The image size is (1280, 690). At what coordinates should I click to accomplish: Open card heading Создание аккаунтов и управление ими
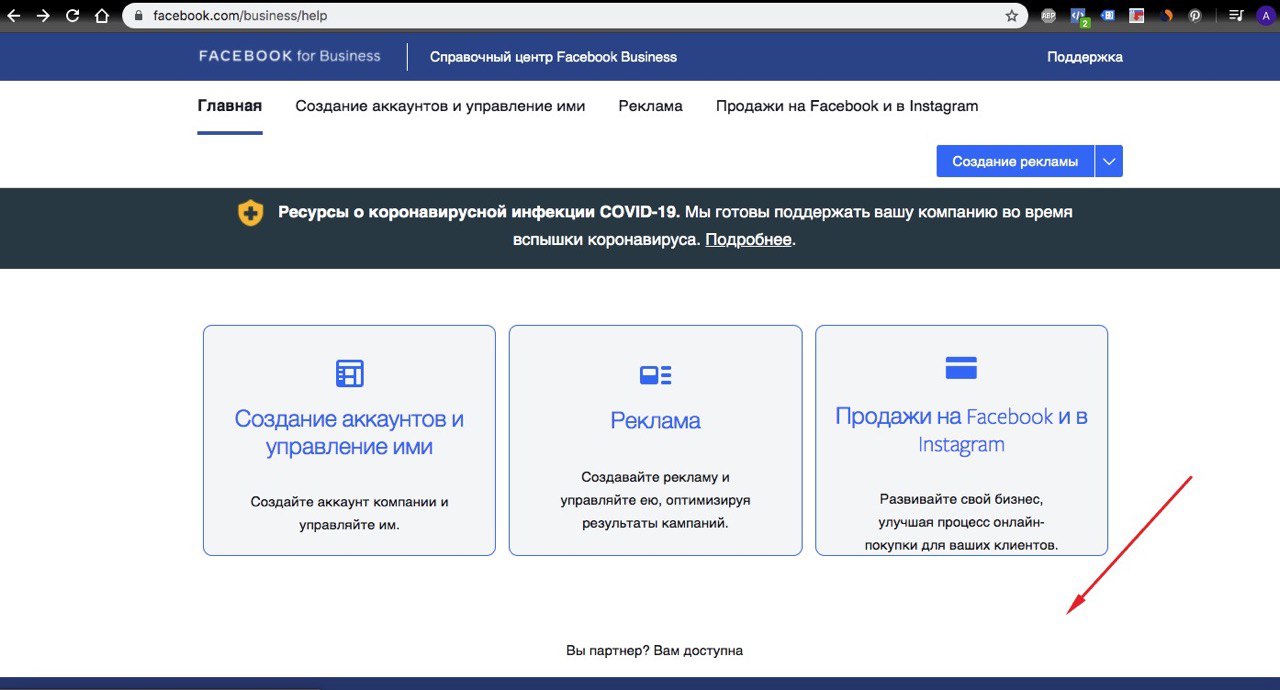pos(349,433)
